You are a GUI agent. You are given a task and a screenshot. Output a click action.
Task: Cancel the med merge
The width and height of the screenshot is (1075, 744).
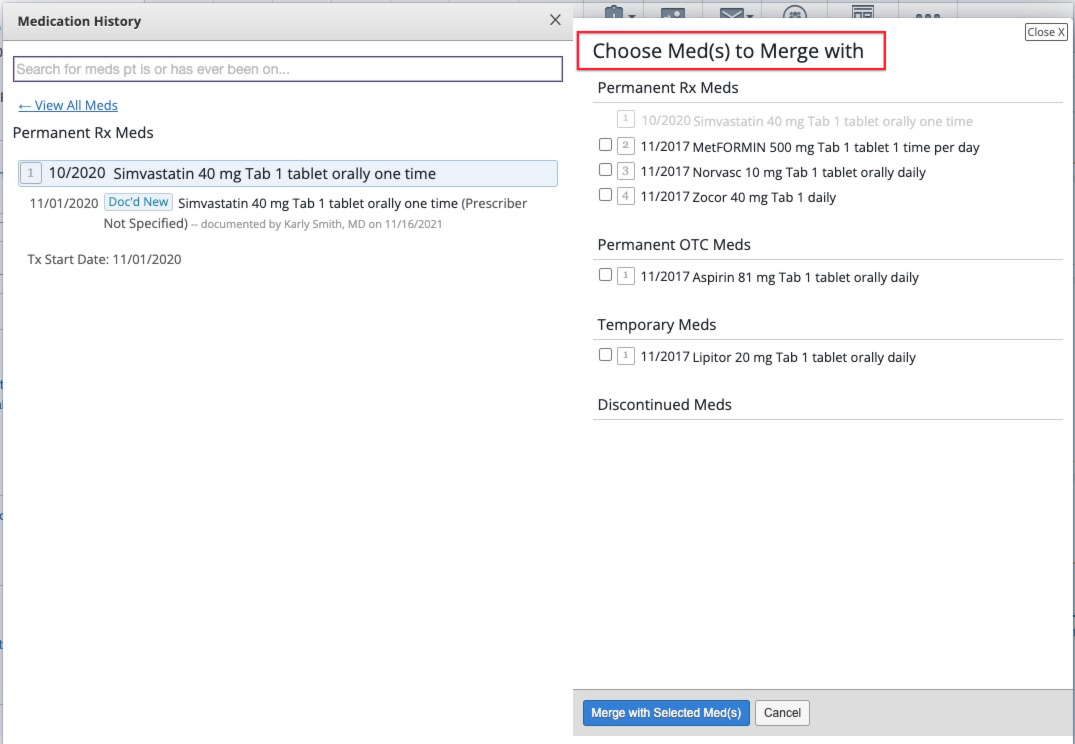(782, 712)
